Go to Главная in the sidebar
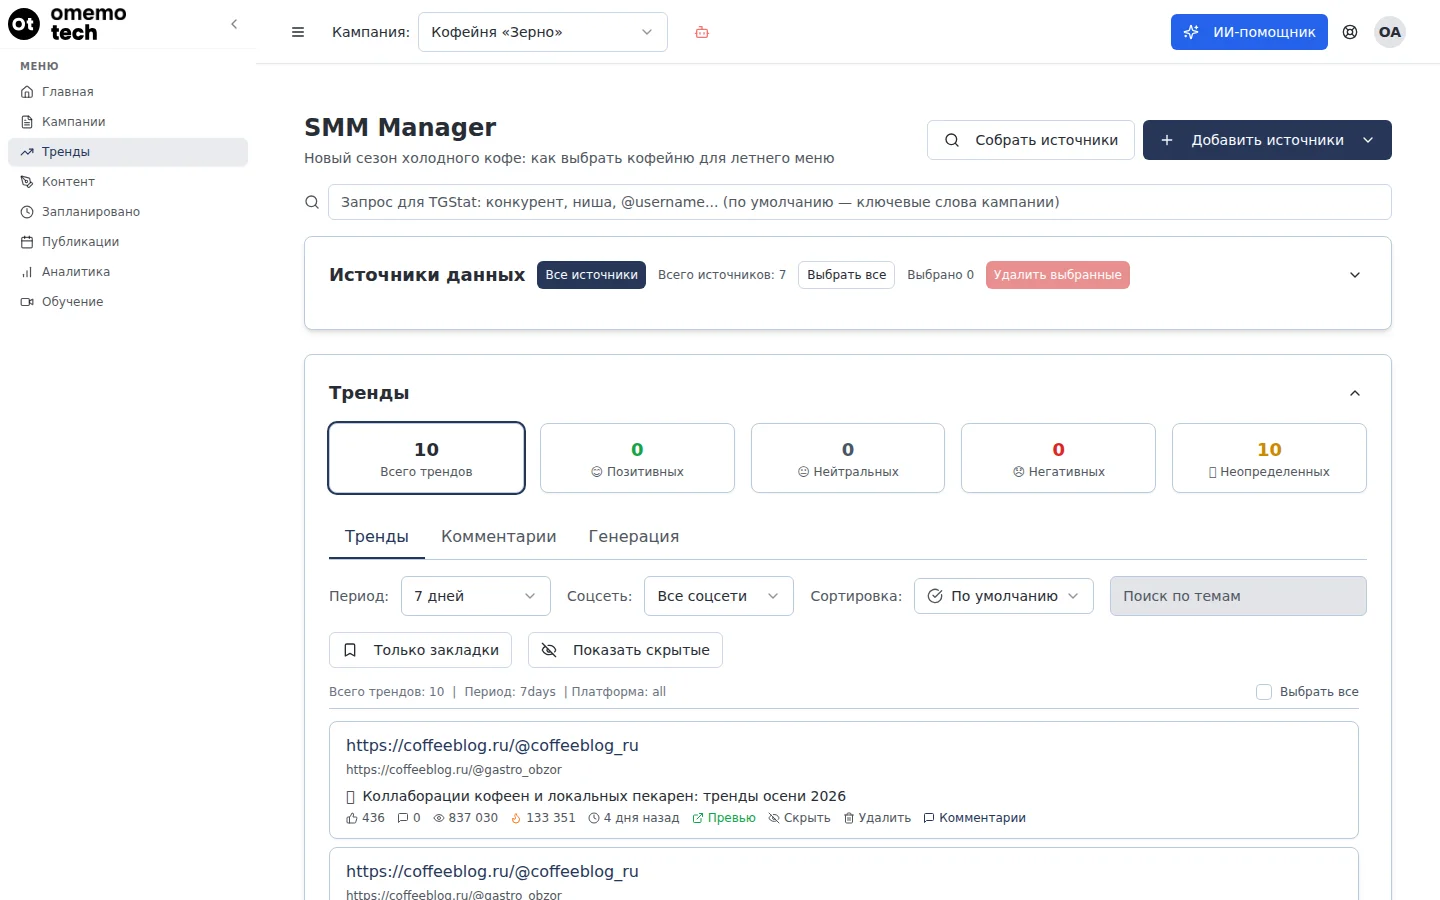This screenshot has width=1440, height=900. coord(128,92)
